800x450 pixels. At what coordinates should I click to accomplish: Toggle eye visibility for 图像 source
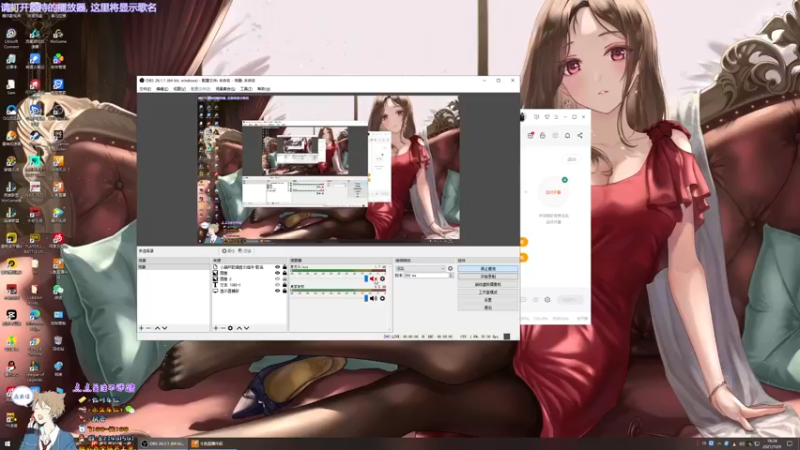click(x=278, y=273)
